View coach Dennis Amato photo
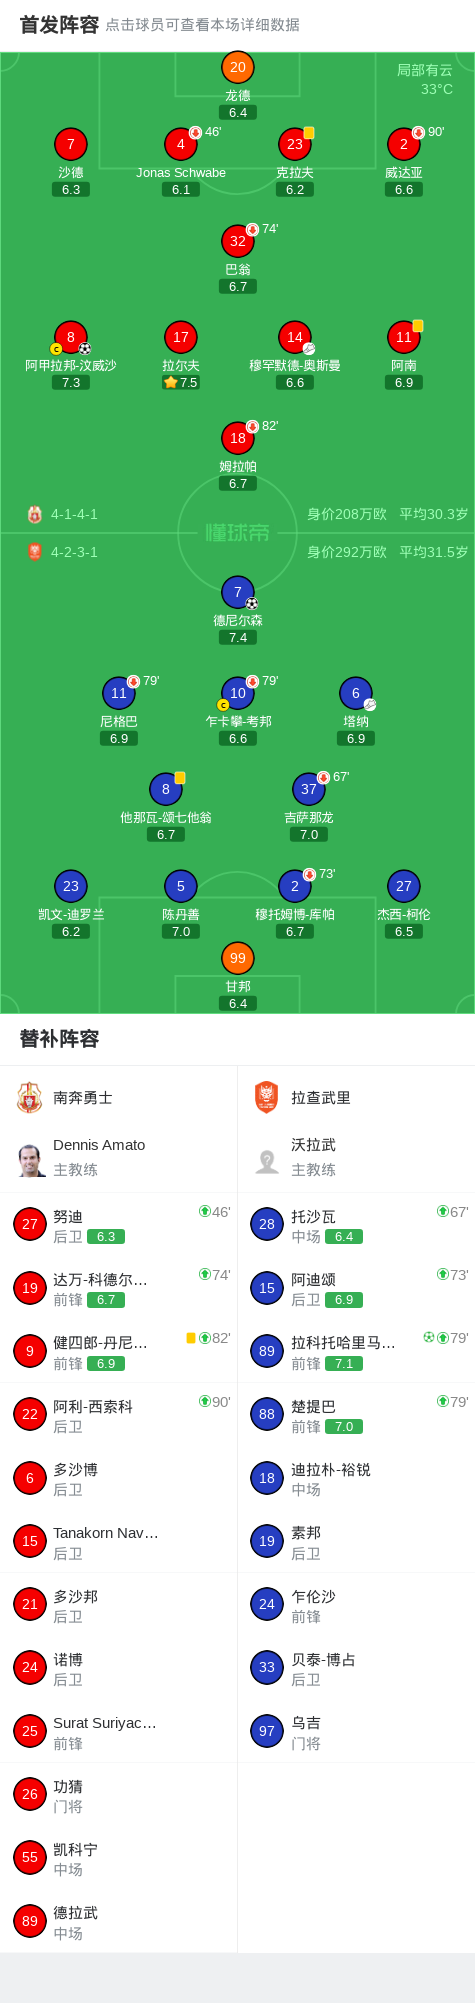 30,1160
